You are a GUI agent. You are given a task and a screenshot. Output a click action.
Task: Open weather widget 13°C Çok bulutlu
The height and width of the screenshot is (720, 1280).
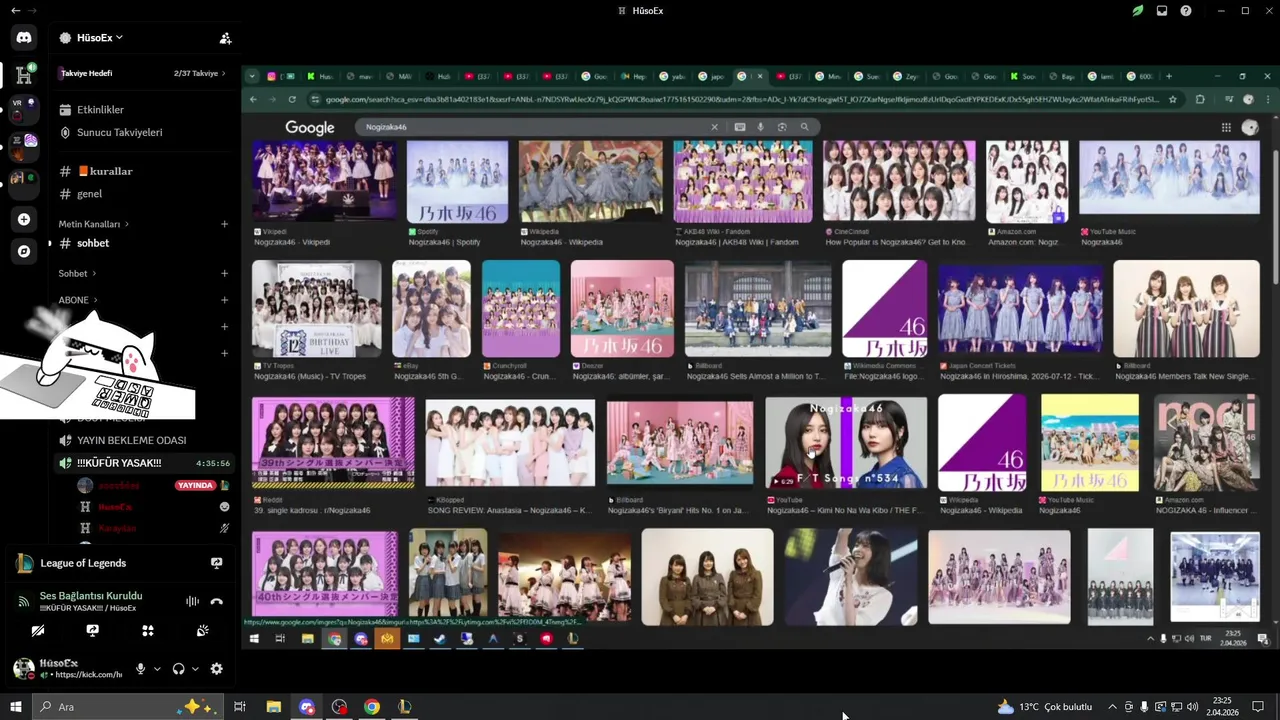point(1045,707)
